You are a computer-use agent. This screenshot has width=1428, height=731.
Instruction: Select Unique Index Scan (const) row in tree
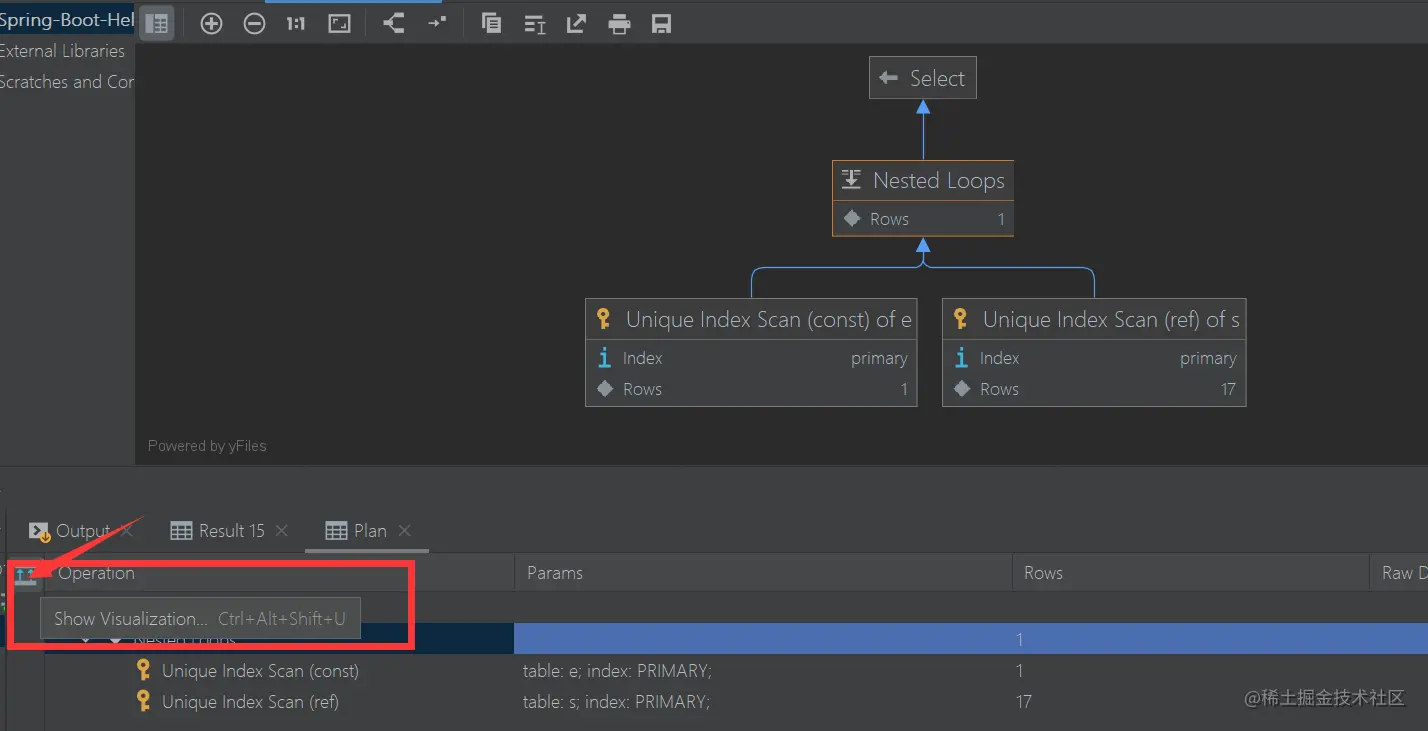pos(260,671)
